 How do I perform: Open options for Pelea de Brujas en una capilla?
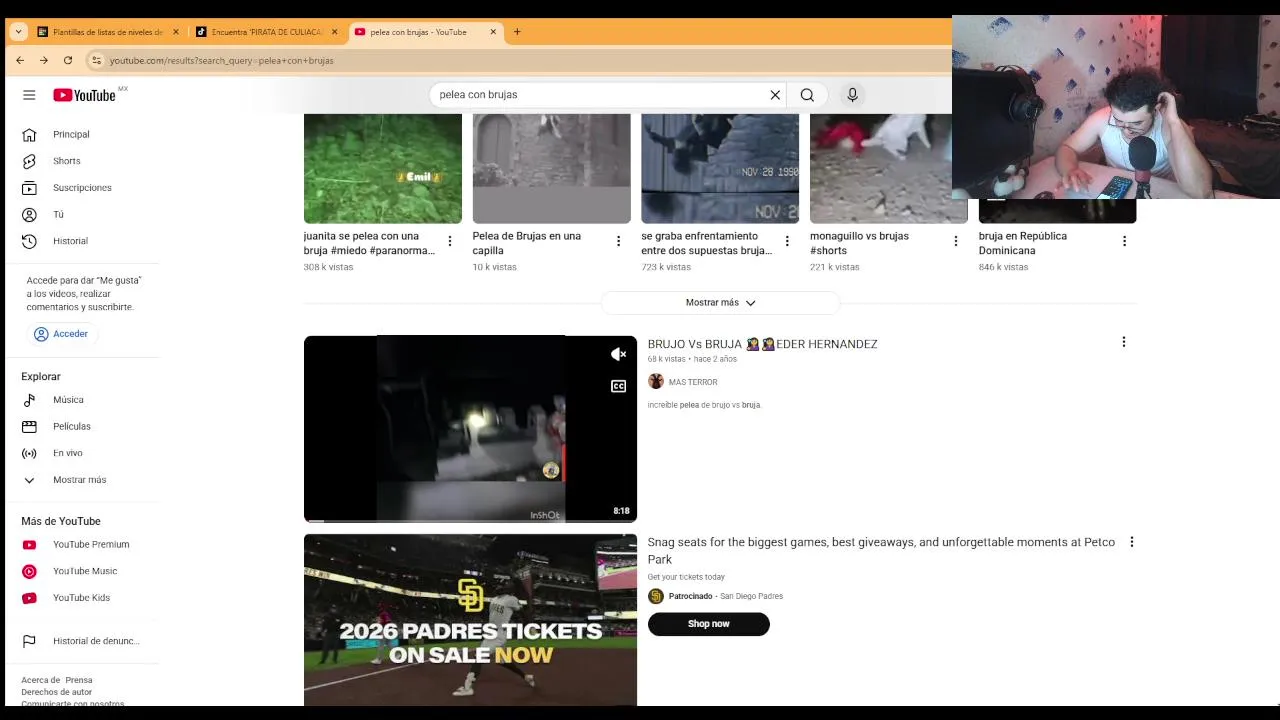pos(618,241)
